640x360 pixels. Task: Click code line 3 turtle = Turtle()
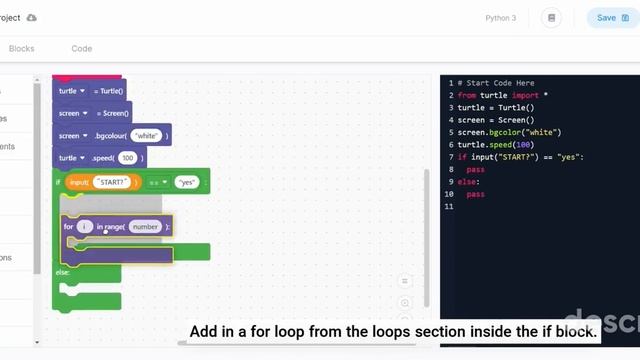(x=496, y=108)
